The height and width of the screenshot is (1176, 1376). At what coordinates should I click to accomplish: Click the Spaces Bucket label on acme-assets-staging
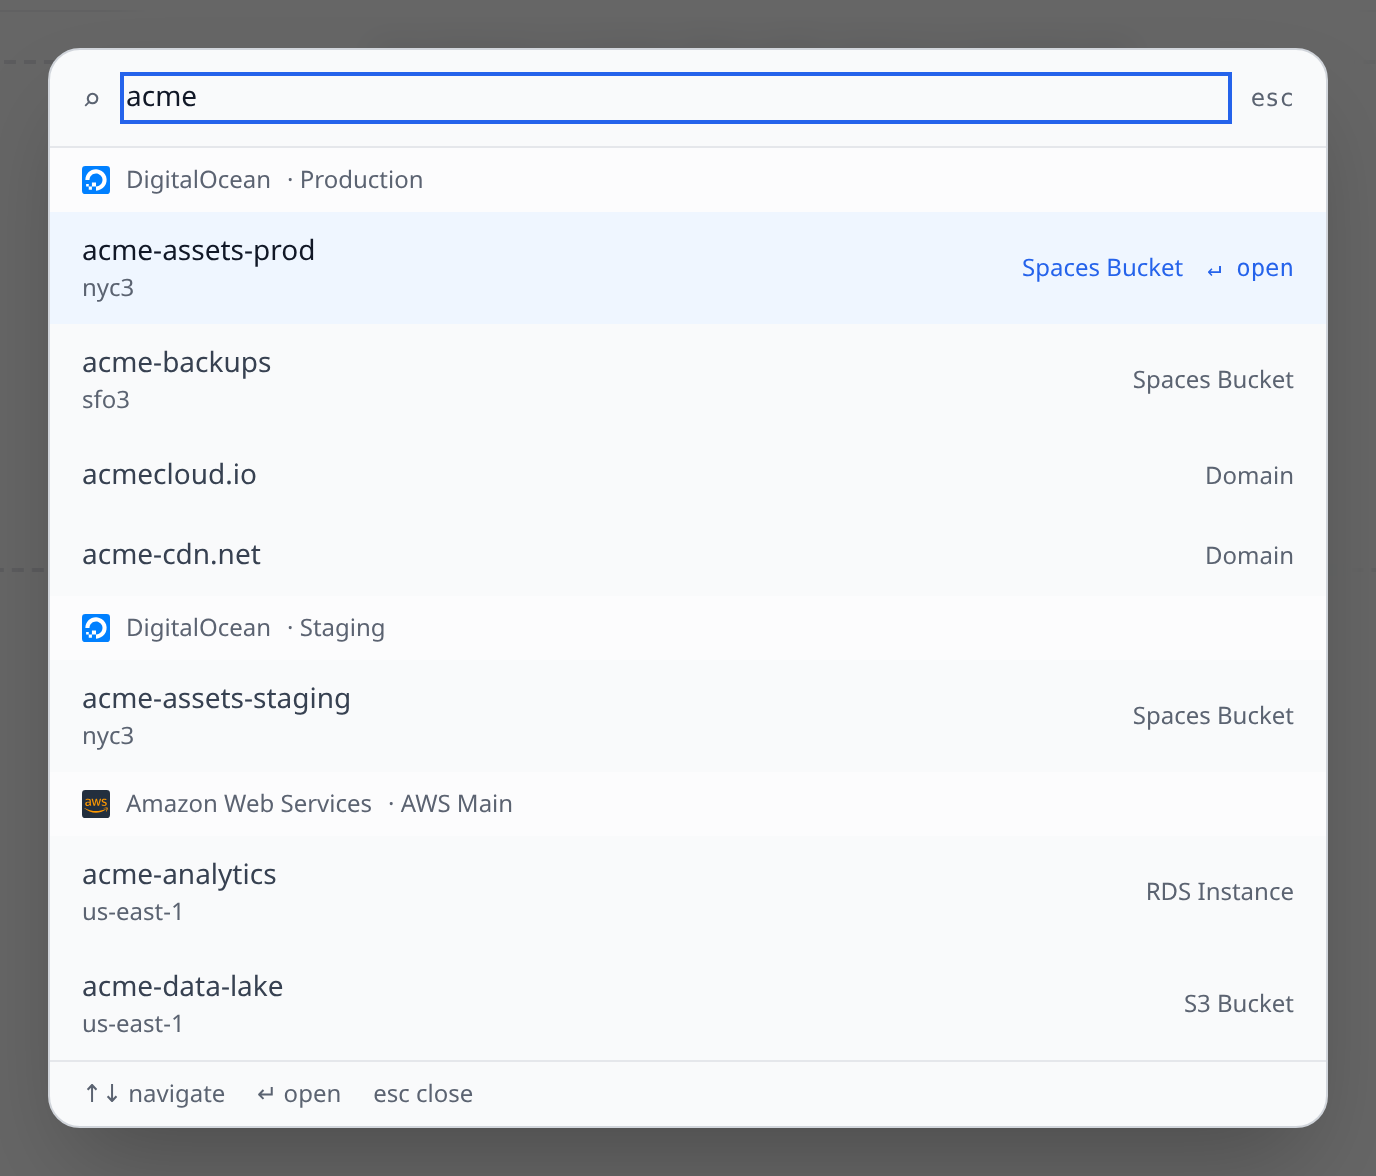pyautogui.click(x=1213, y=716)
